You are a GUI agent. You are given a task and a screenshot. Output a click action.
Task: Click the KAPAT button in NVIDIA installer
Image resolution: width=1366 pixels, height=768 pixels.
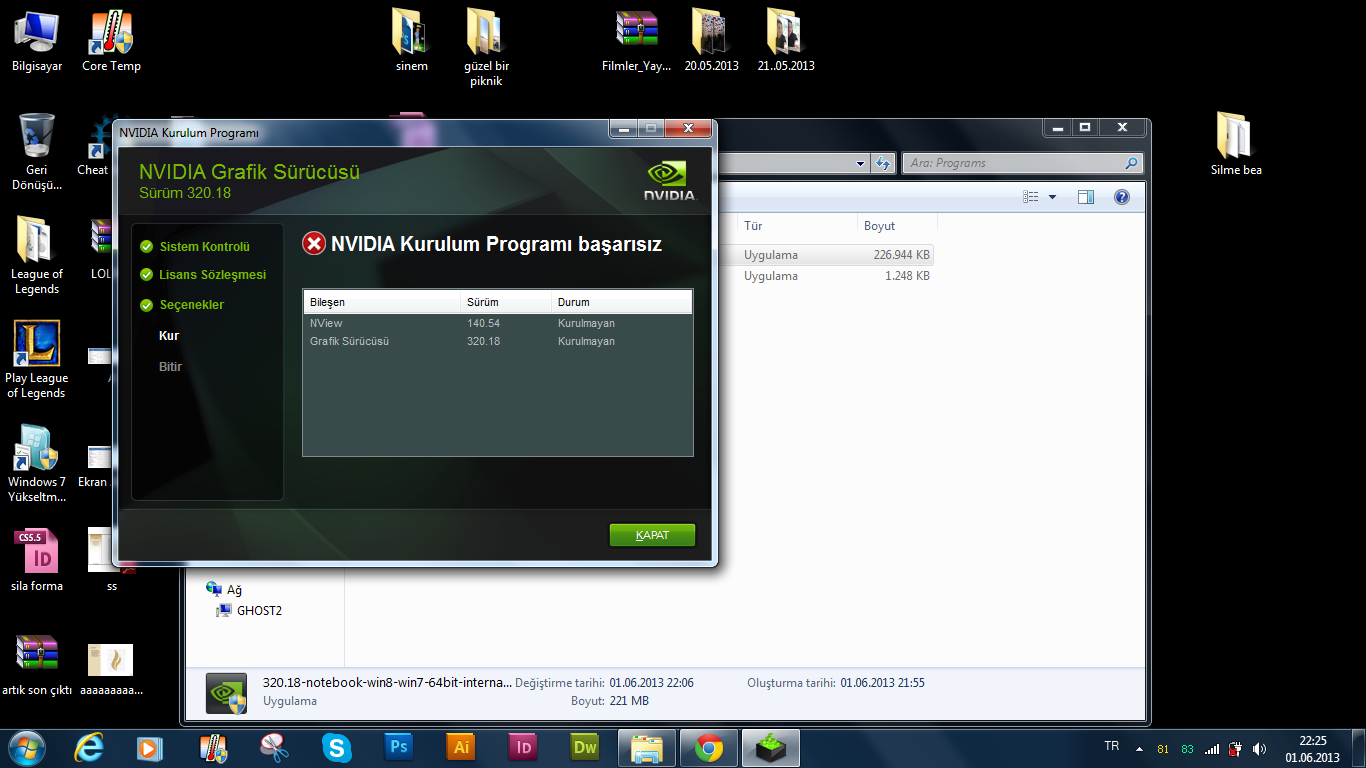652,535
